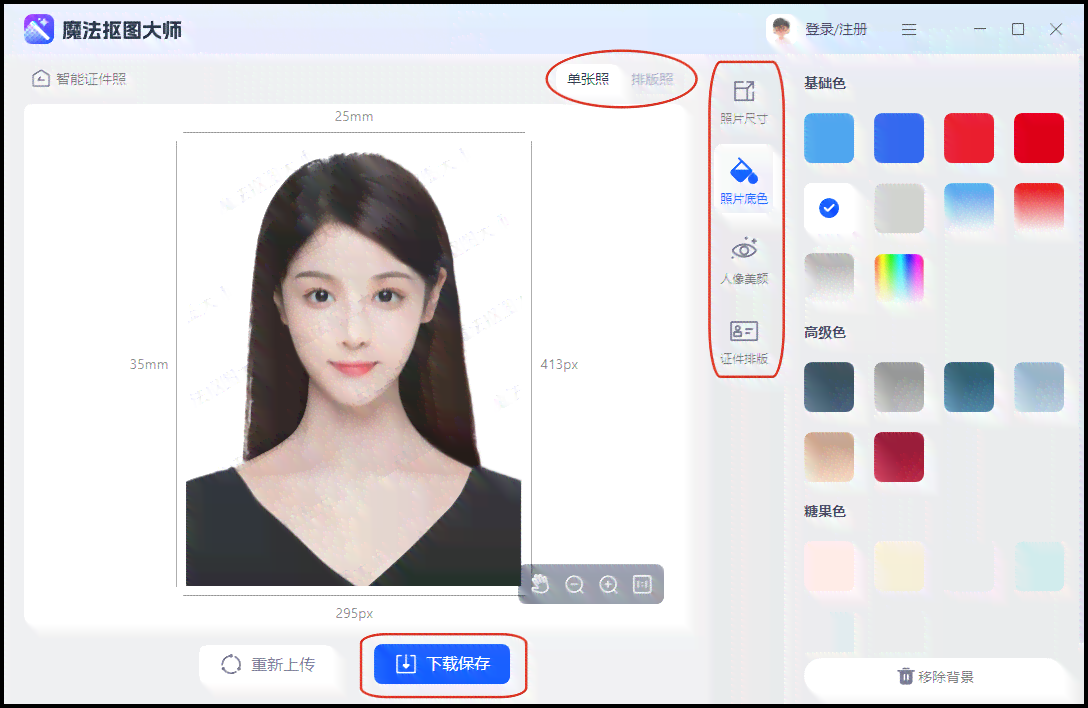Click the 智能证件照 breadcrumb label
The width and height of the screenshot is (1088, 708).
(91, 79)
